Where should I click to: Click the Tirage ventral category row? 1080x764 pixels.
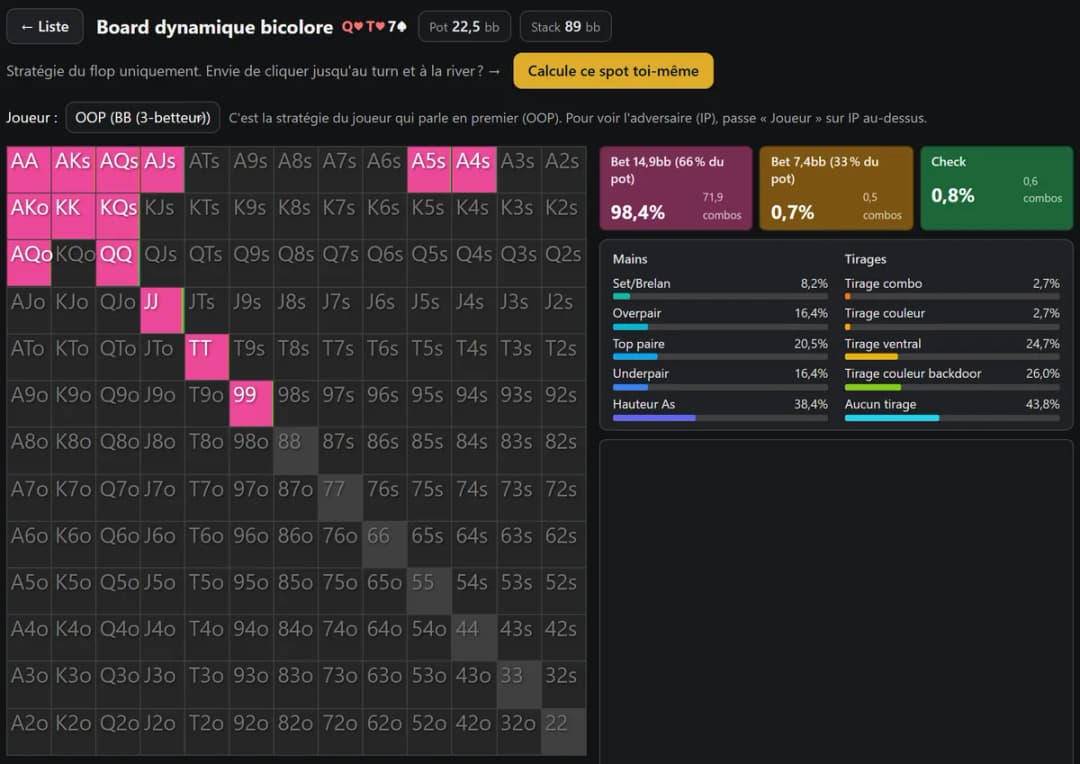(952, 349)
